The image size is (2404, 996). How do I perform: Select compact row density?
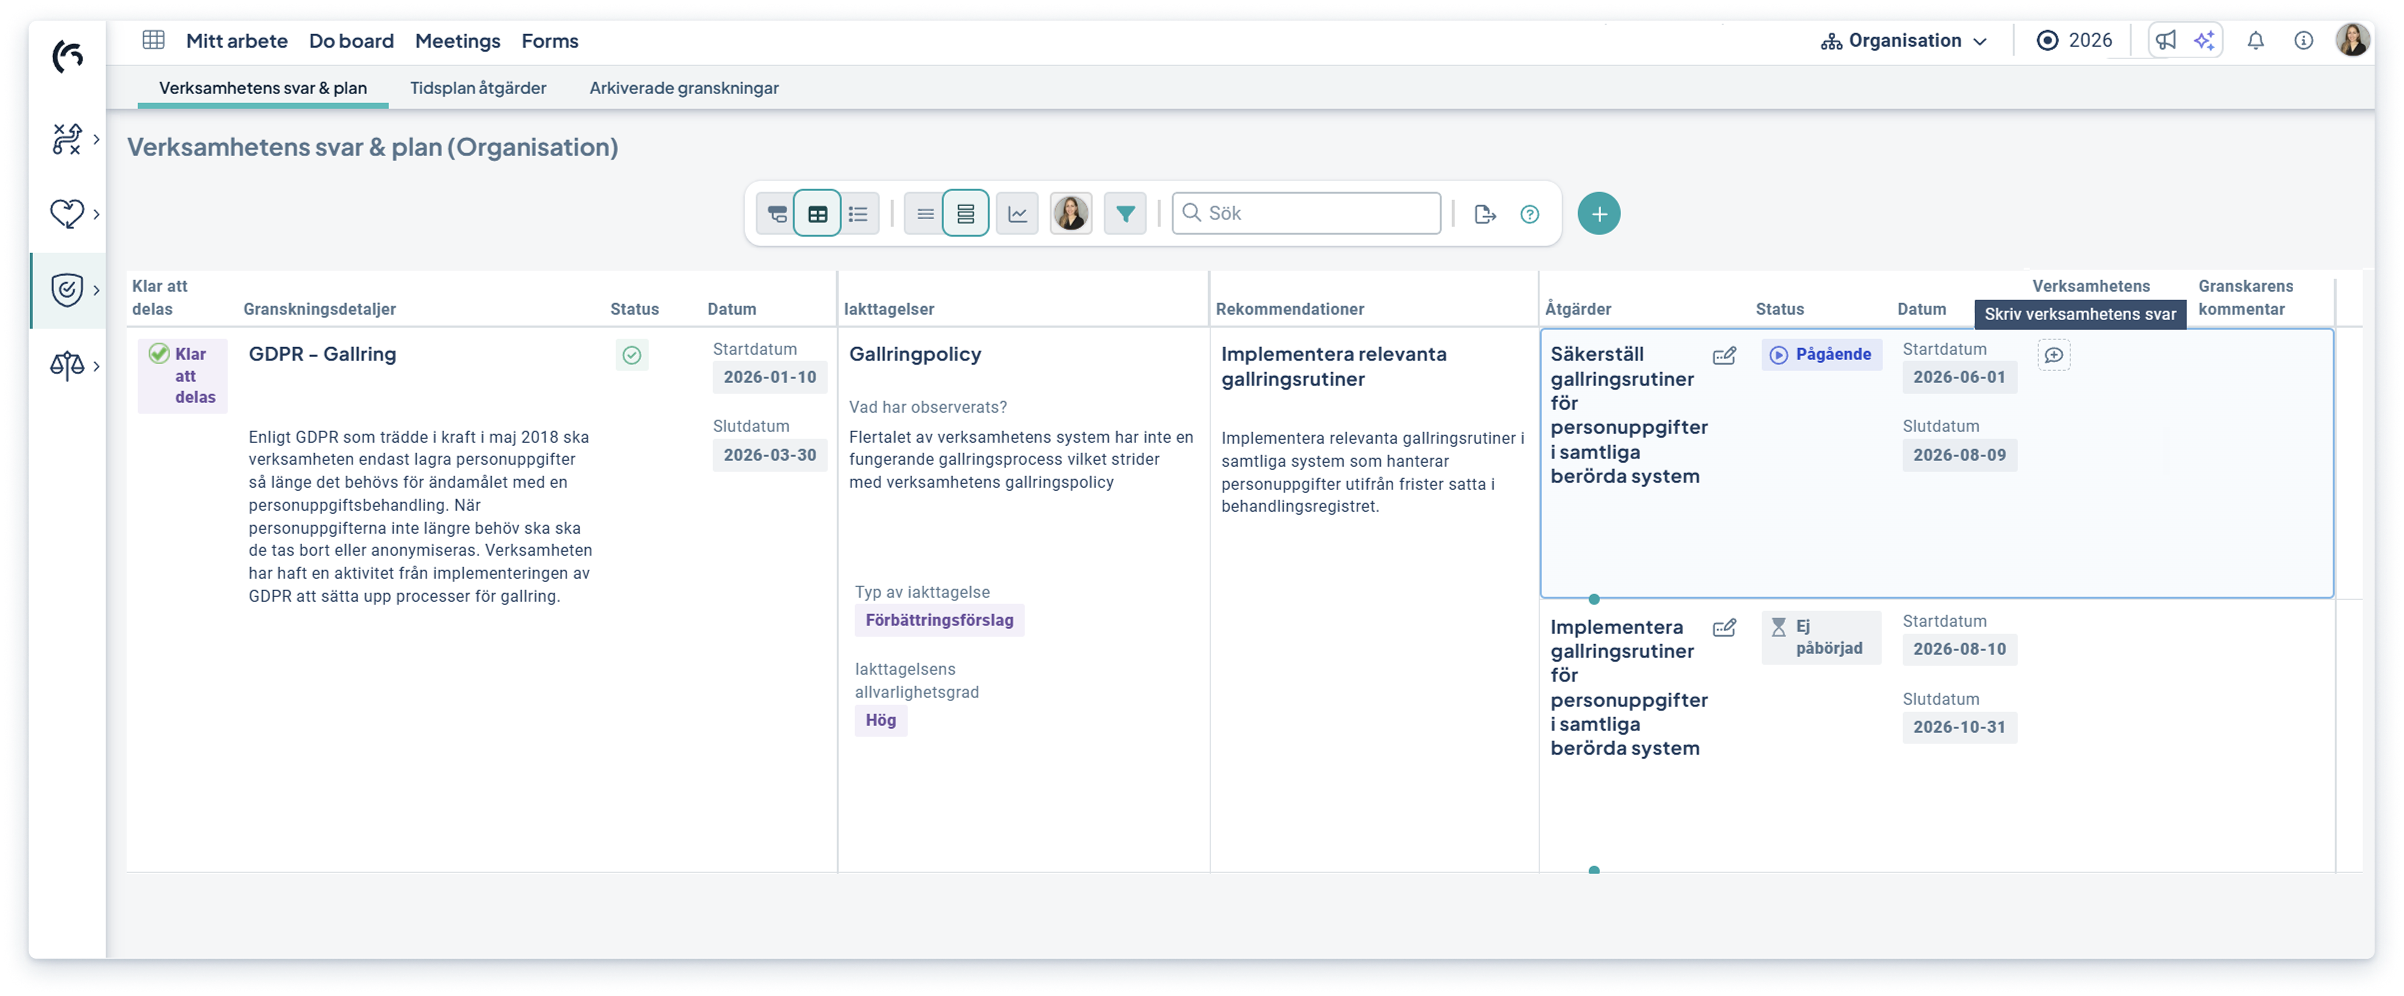click(x=925, y=214)
